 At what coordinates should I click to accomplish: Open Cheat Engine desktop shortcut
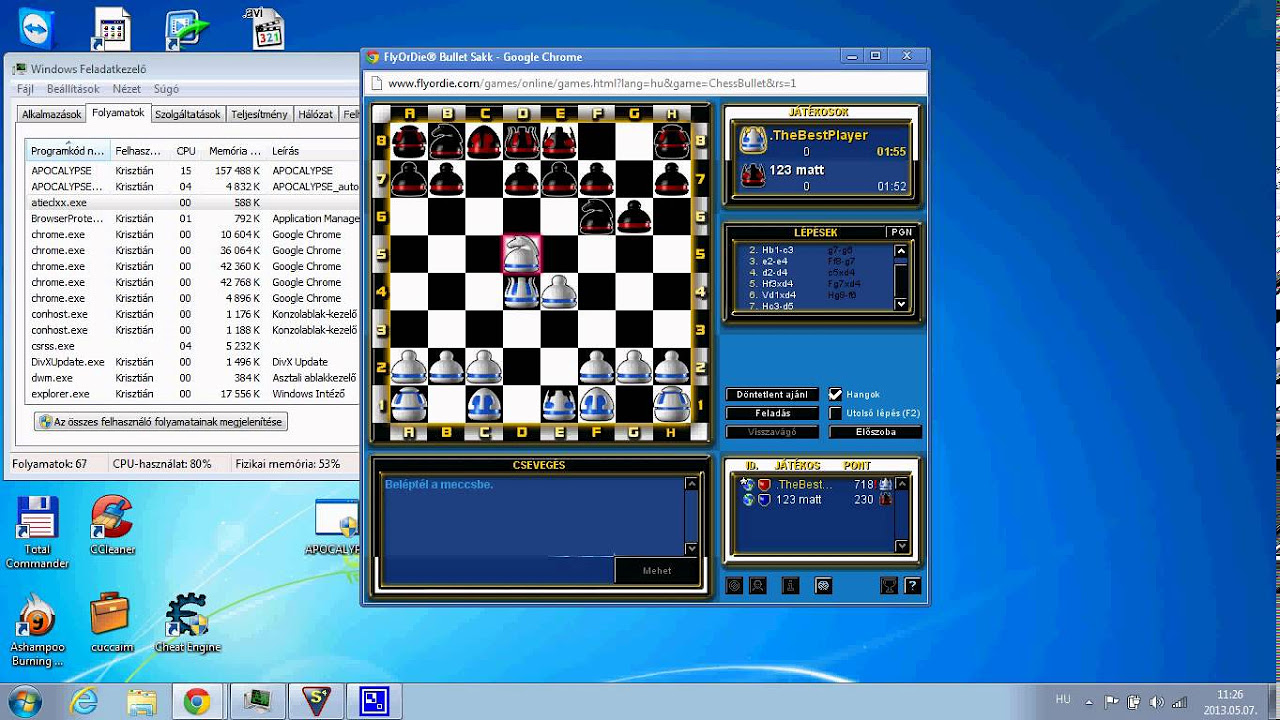pyautogui.click(x=187, y=622)
